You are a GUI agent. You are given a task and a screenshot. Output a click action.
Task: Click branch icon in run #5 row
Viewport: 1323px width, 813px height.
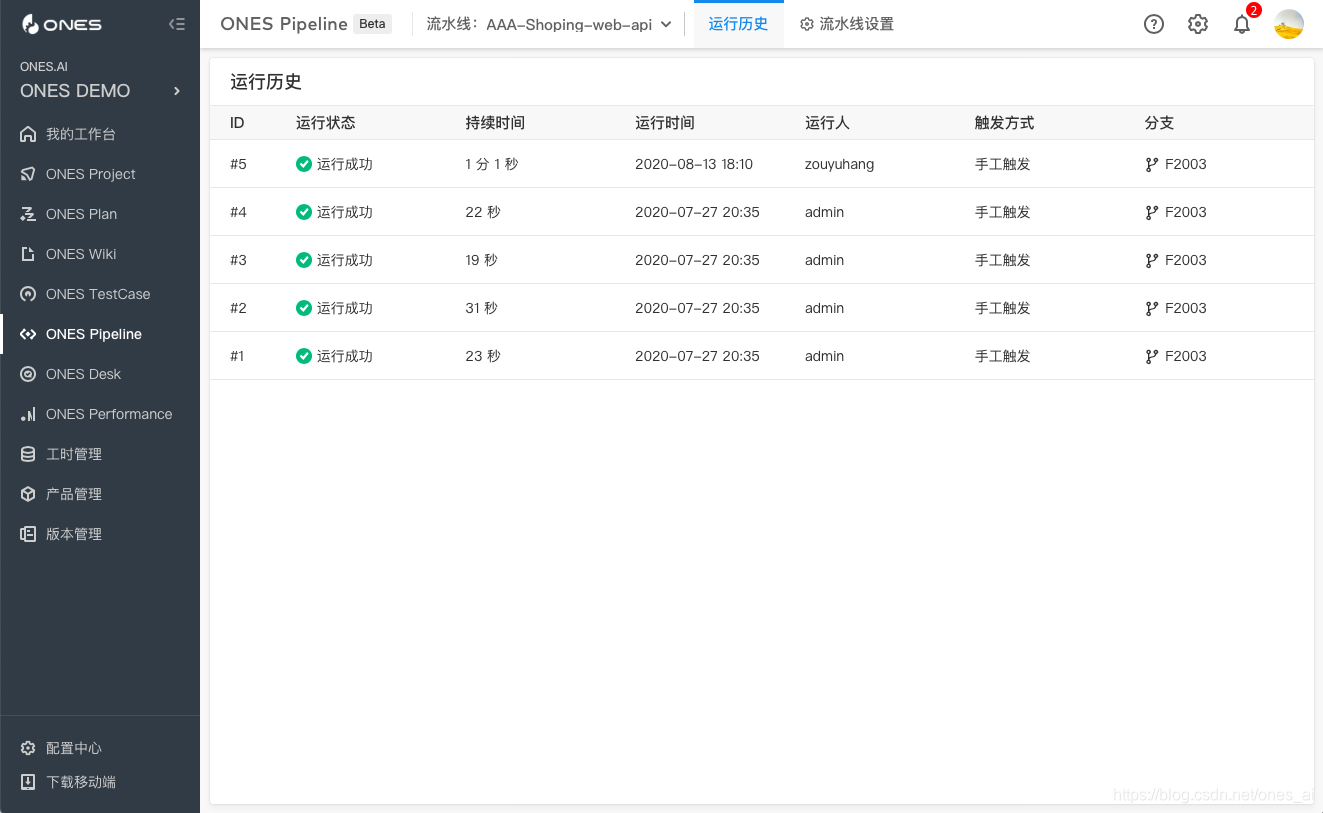(x=1152, y=164)
